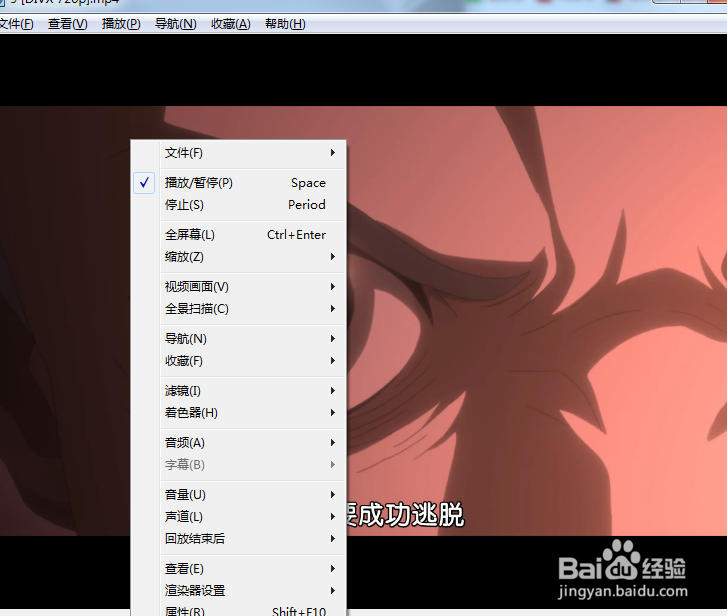Open 回放结束后 submenu
This screenshot has width=727, height=616.
coord(238,539)
